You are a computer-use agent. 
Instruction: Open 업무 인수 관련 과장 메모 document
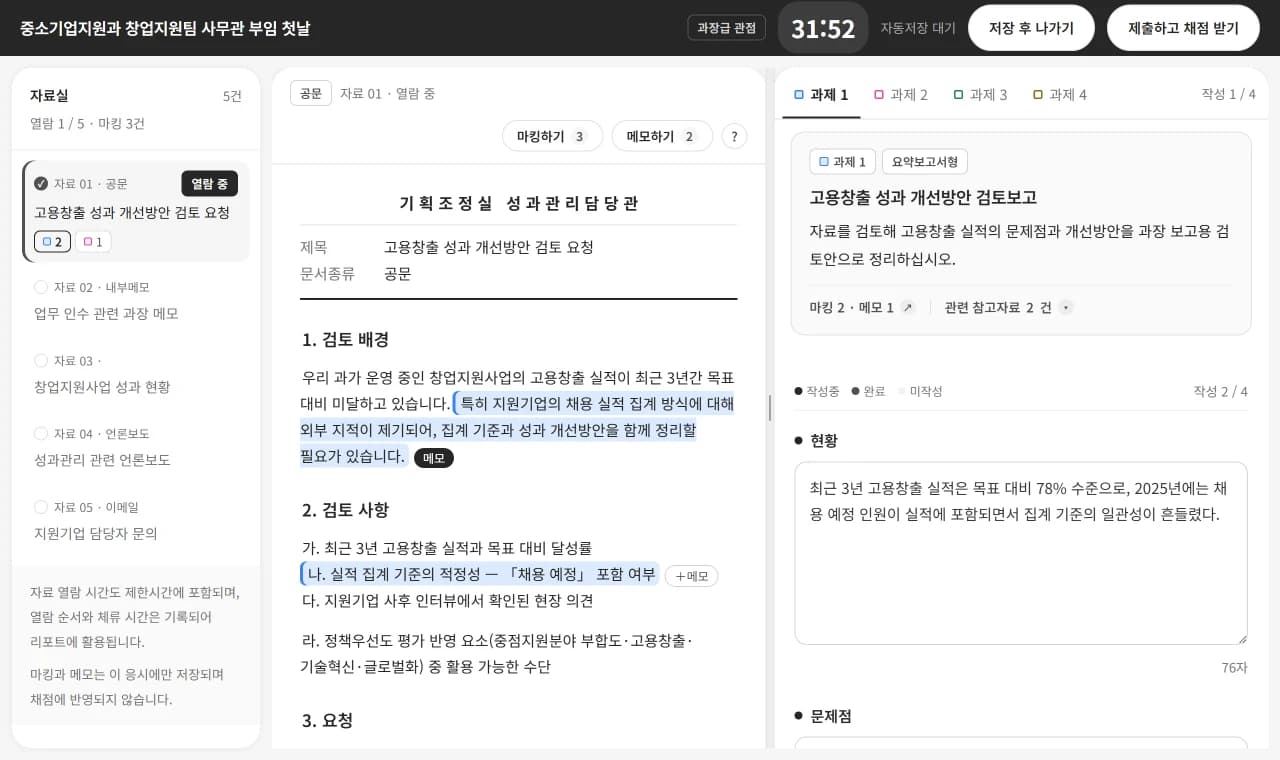click(x=106, y=314)
